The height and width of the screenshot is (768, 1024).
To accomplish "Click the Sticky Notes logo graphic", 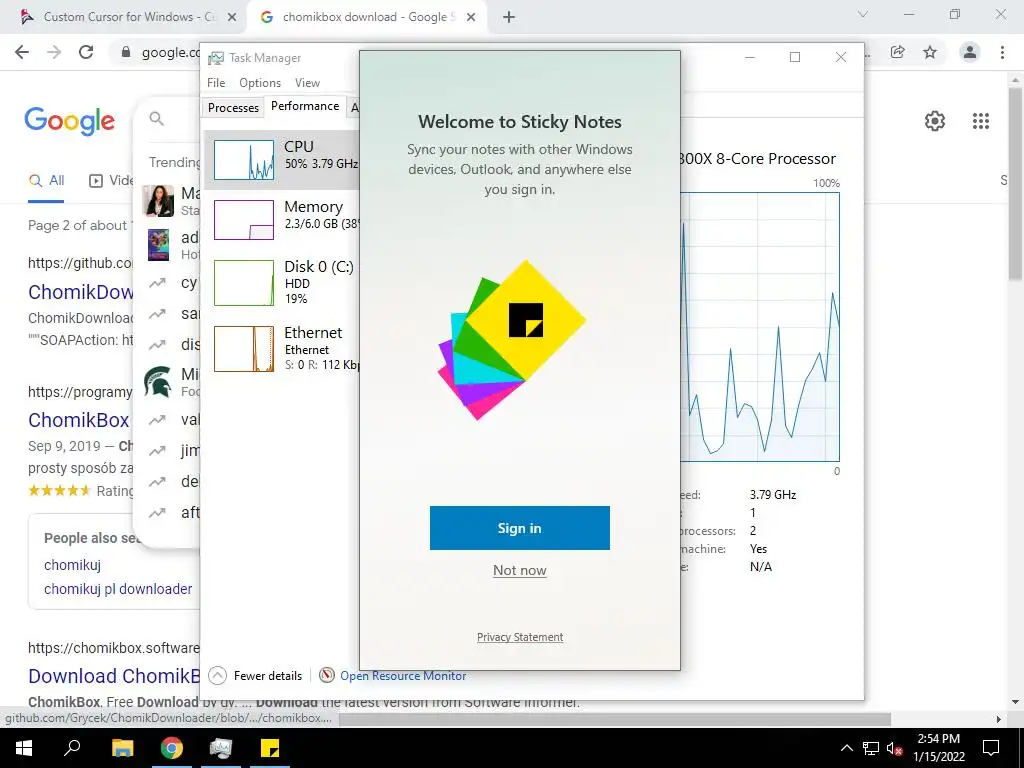I will click(511, 340).
